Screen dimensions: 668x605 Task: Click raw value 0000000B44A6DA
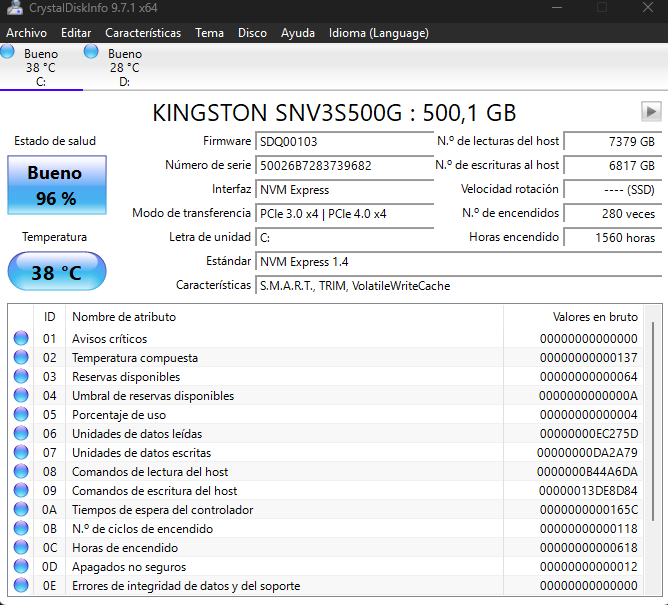coord(587,472)
